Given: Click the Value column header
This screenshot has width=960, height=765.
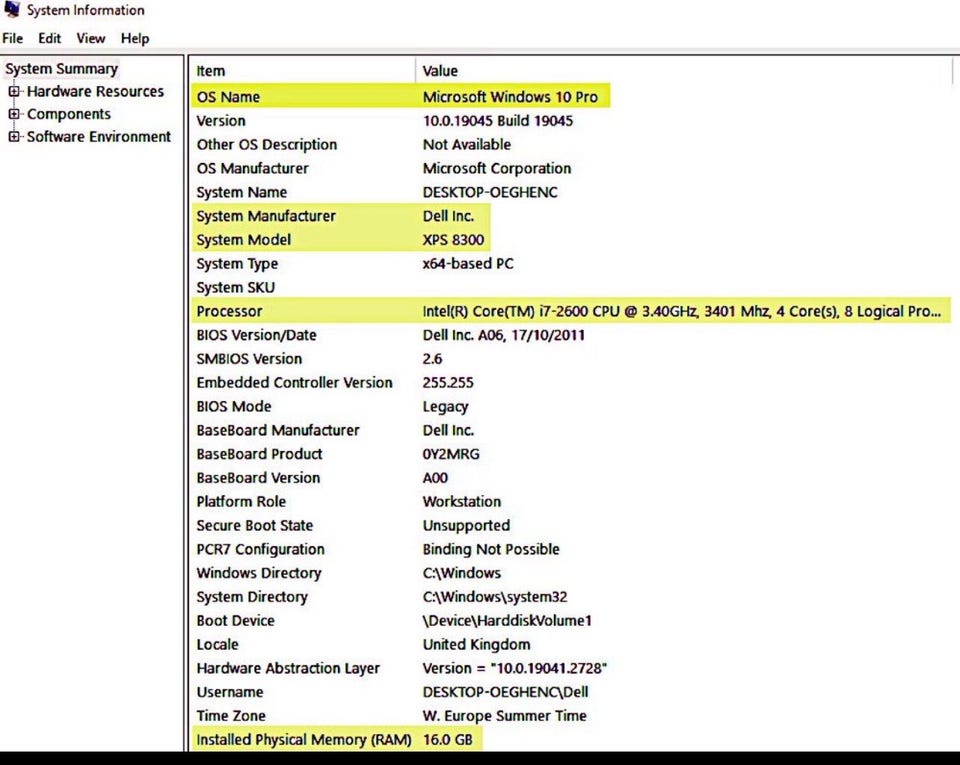Looking at the screenshot, I should [x=440, y=71].
